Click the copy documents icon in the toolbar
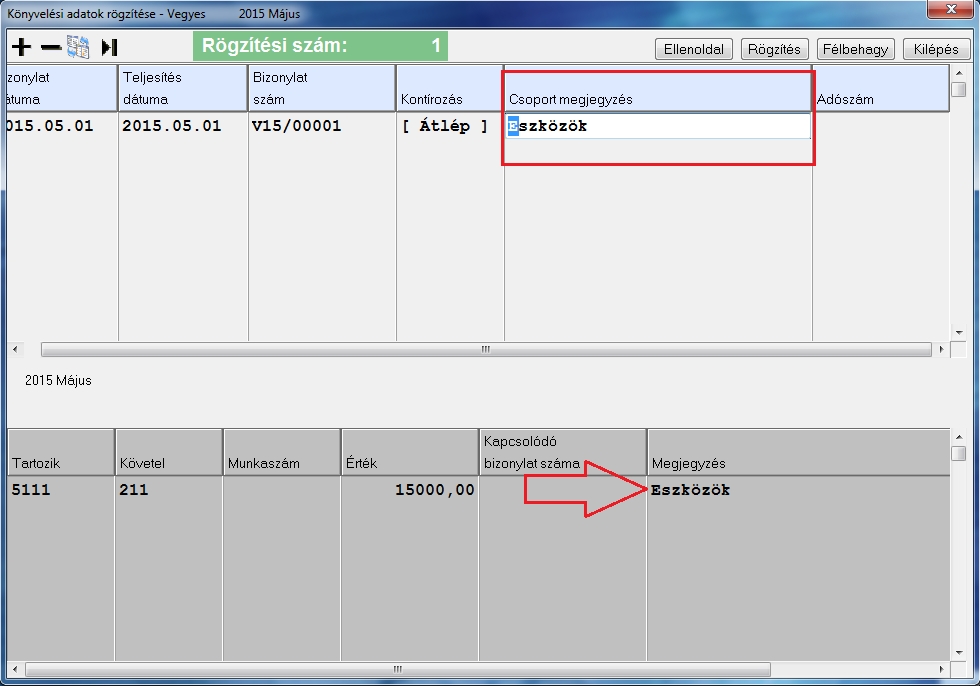 pyautogui.click(x=78, y=47)
